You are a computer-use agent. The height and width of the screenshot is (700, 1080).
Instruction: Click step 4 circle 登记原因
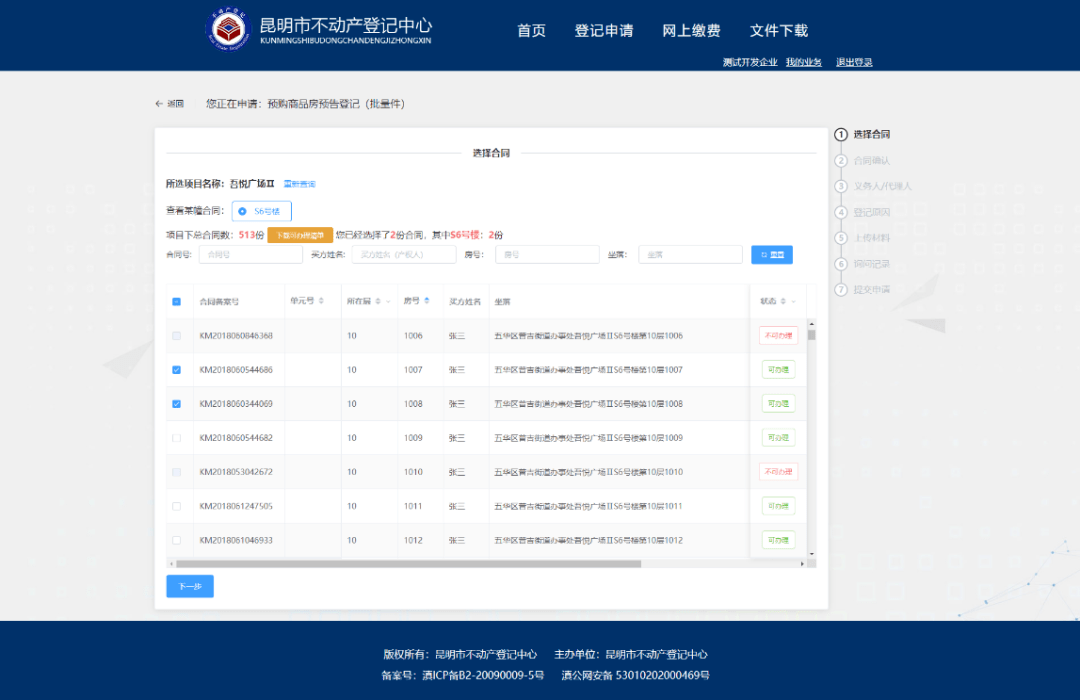pyautogui.click(x=840, y=212)
